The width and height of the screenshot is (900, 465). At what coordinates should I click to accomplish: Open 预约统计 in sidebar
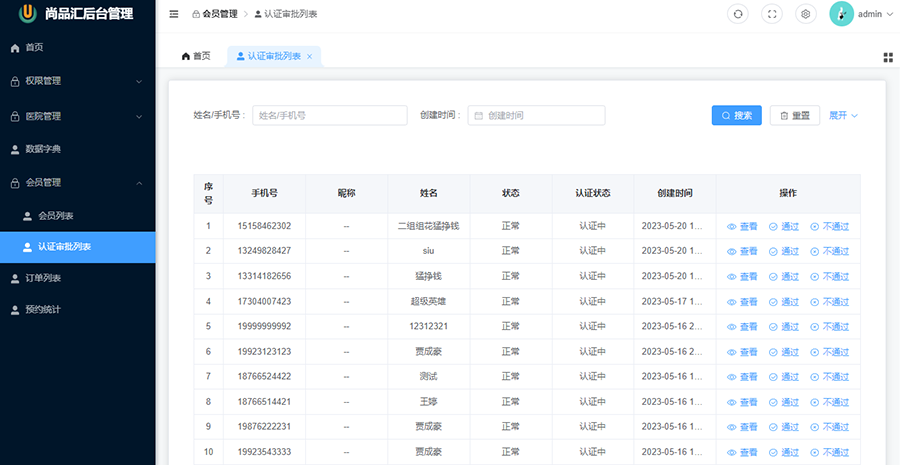(x=77, y=309)
